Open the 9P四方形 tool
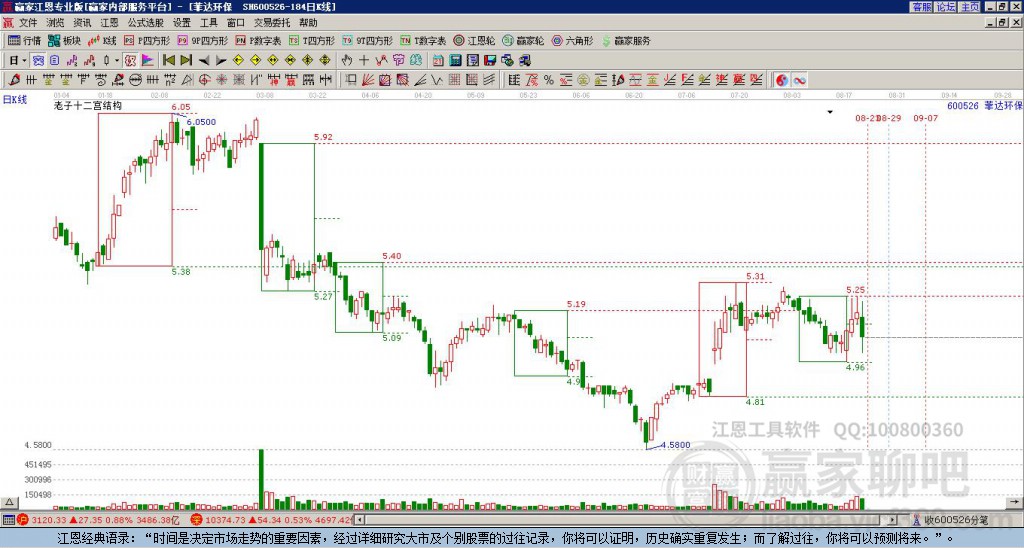Image resolution: width=1024 pixels, height=548 pixels. click(x=203, y=40)
